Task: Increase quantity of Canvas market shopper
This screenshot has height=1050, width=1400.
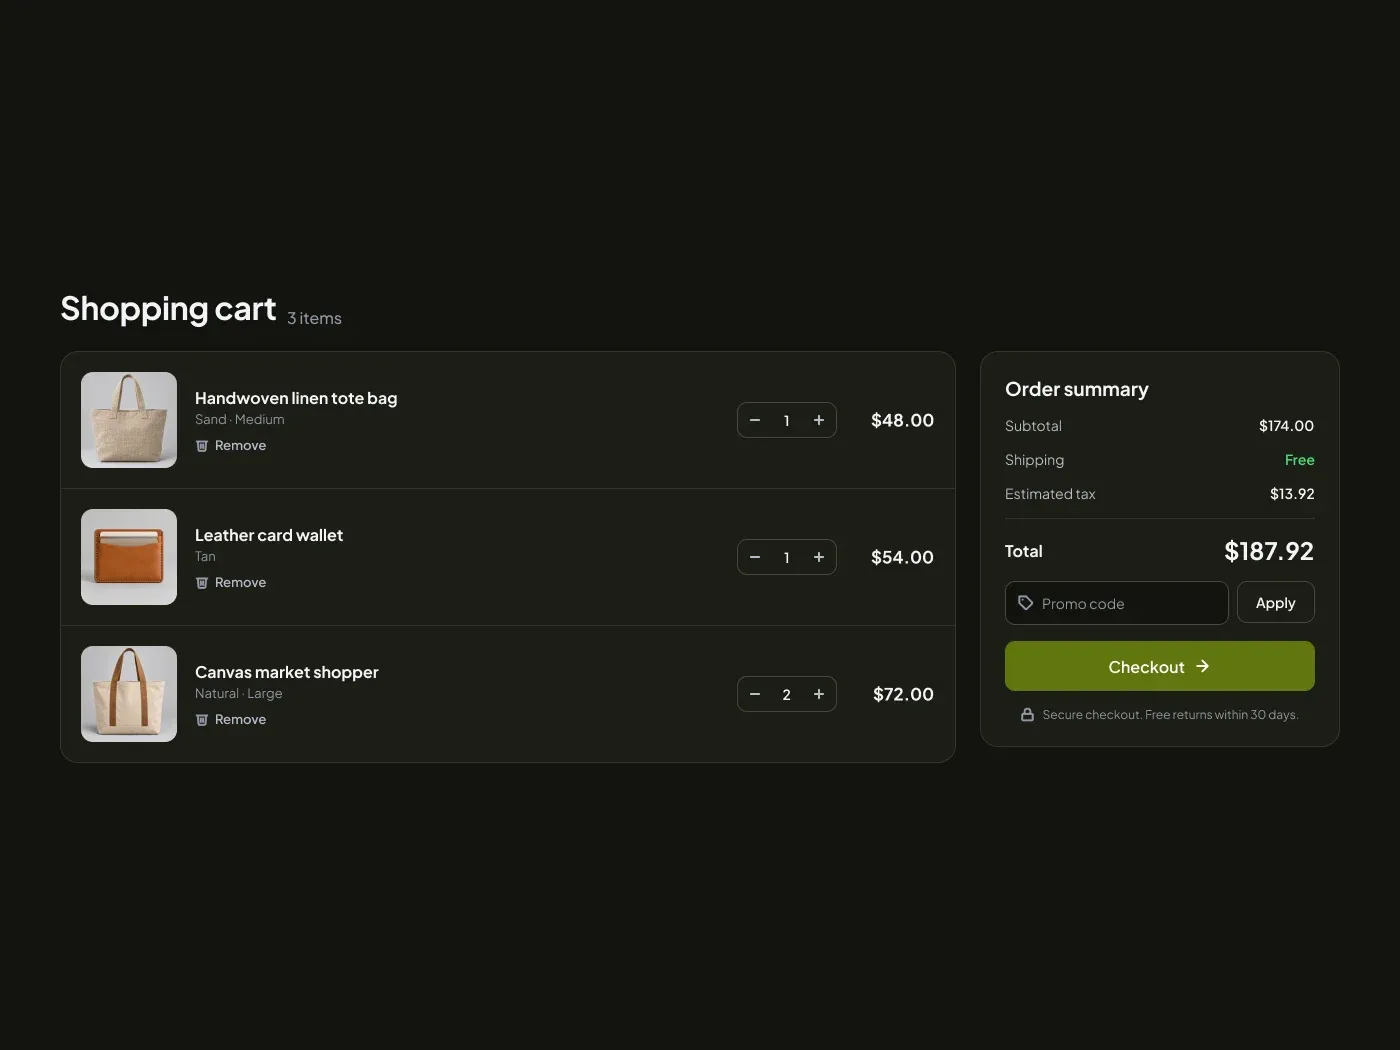Action: click(x=819, y=694)
